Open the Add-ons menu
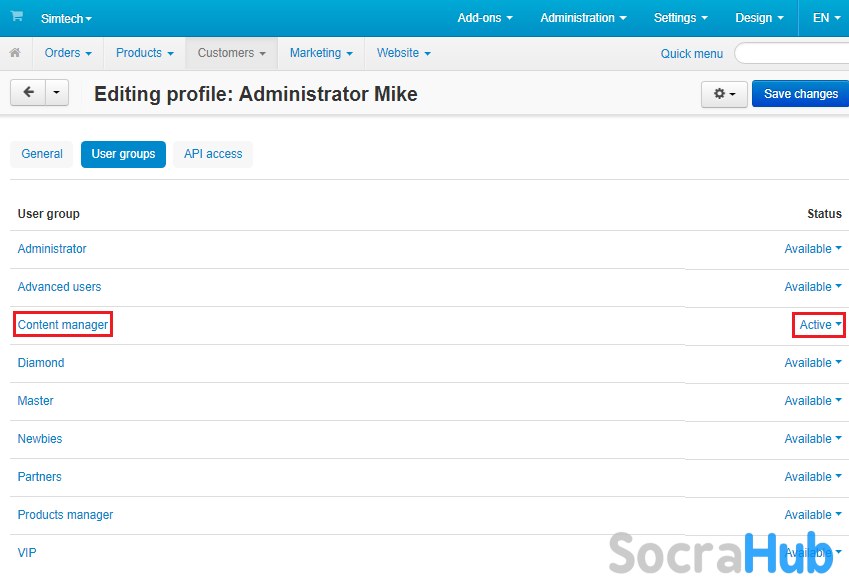The height and width of the screenshot is (577, 849). 485,18
